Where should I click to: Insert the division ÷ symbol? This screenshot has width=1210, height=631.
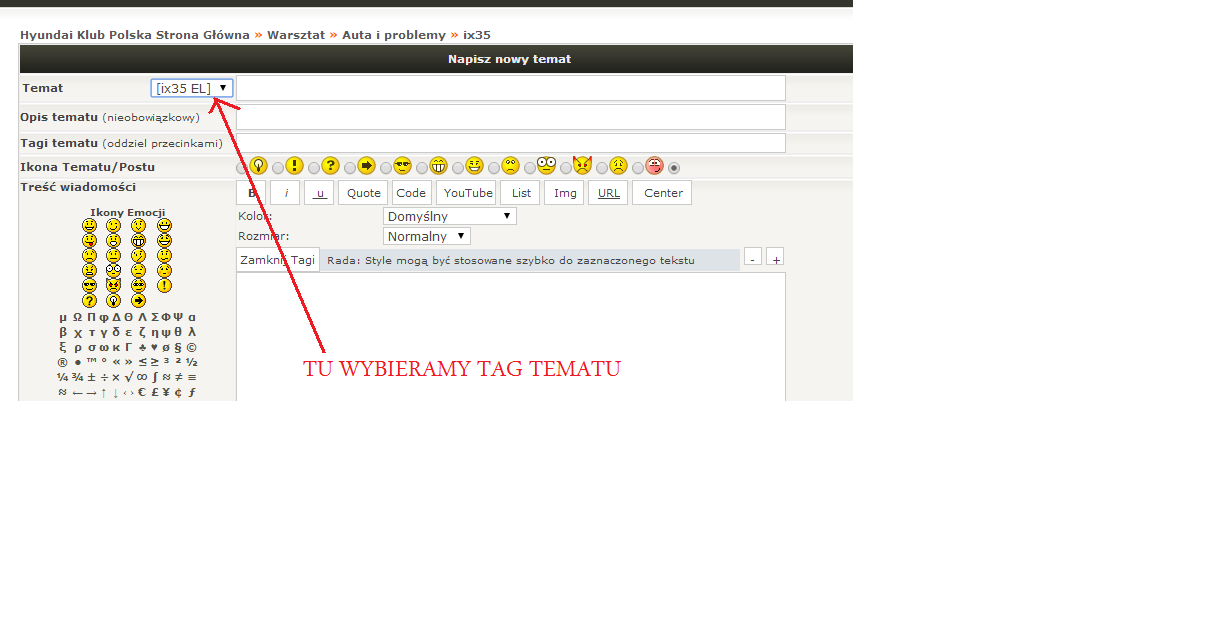click(x=103, y=377)
